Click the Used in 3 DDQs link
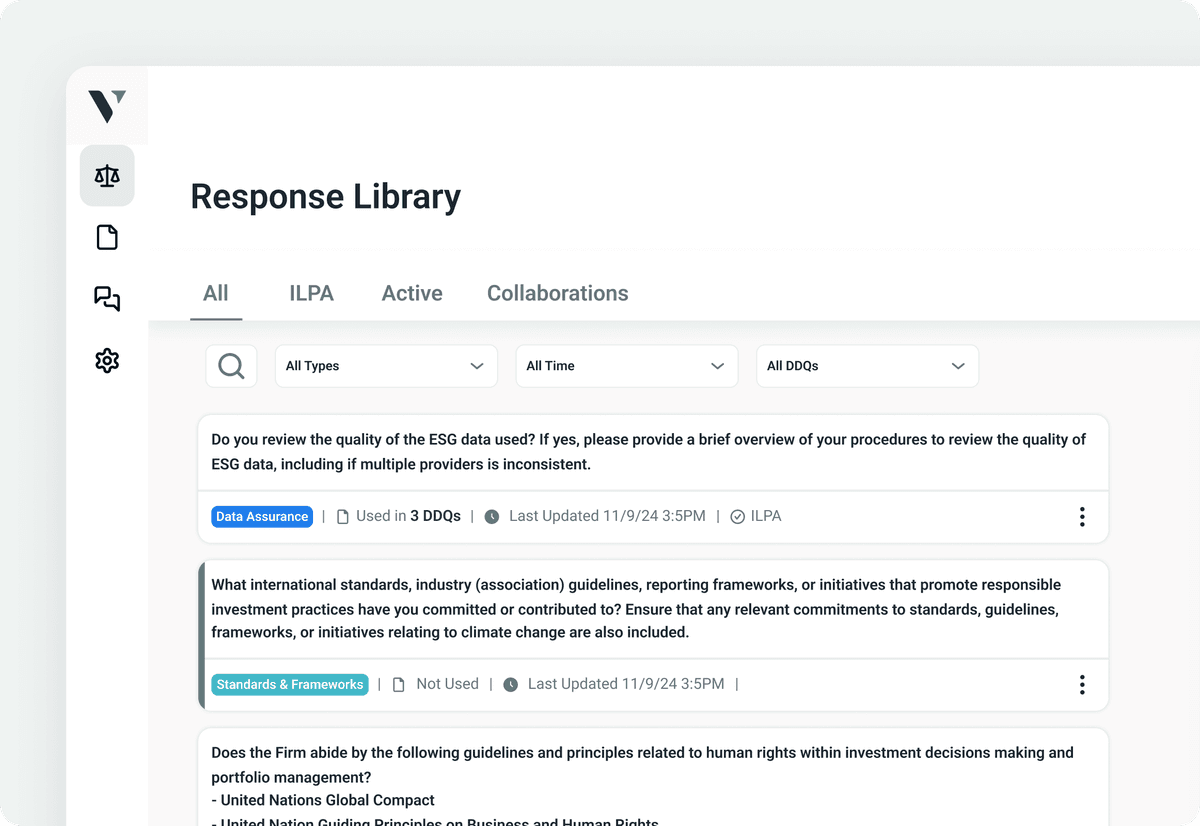Image resolution: width=1200 pixels, height=826 pixels. 408,516
